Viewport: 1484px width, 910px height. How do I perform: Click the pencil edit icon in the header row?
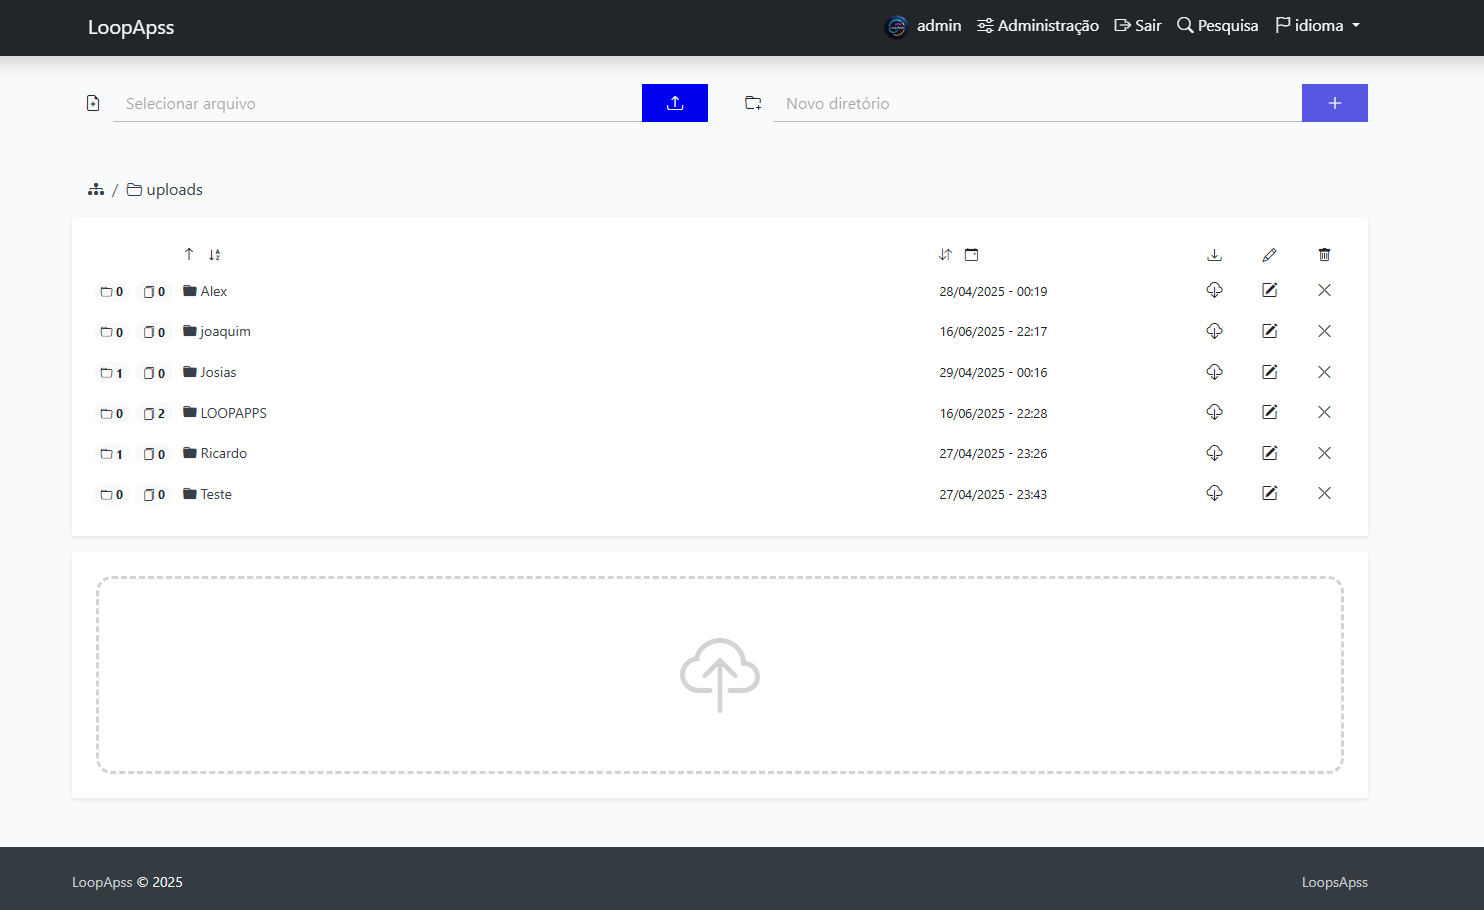click(1269, 255)
